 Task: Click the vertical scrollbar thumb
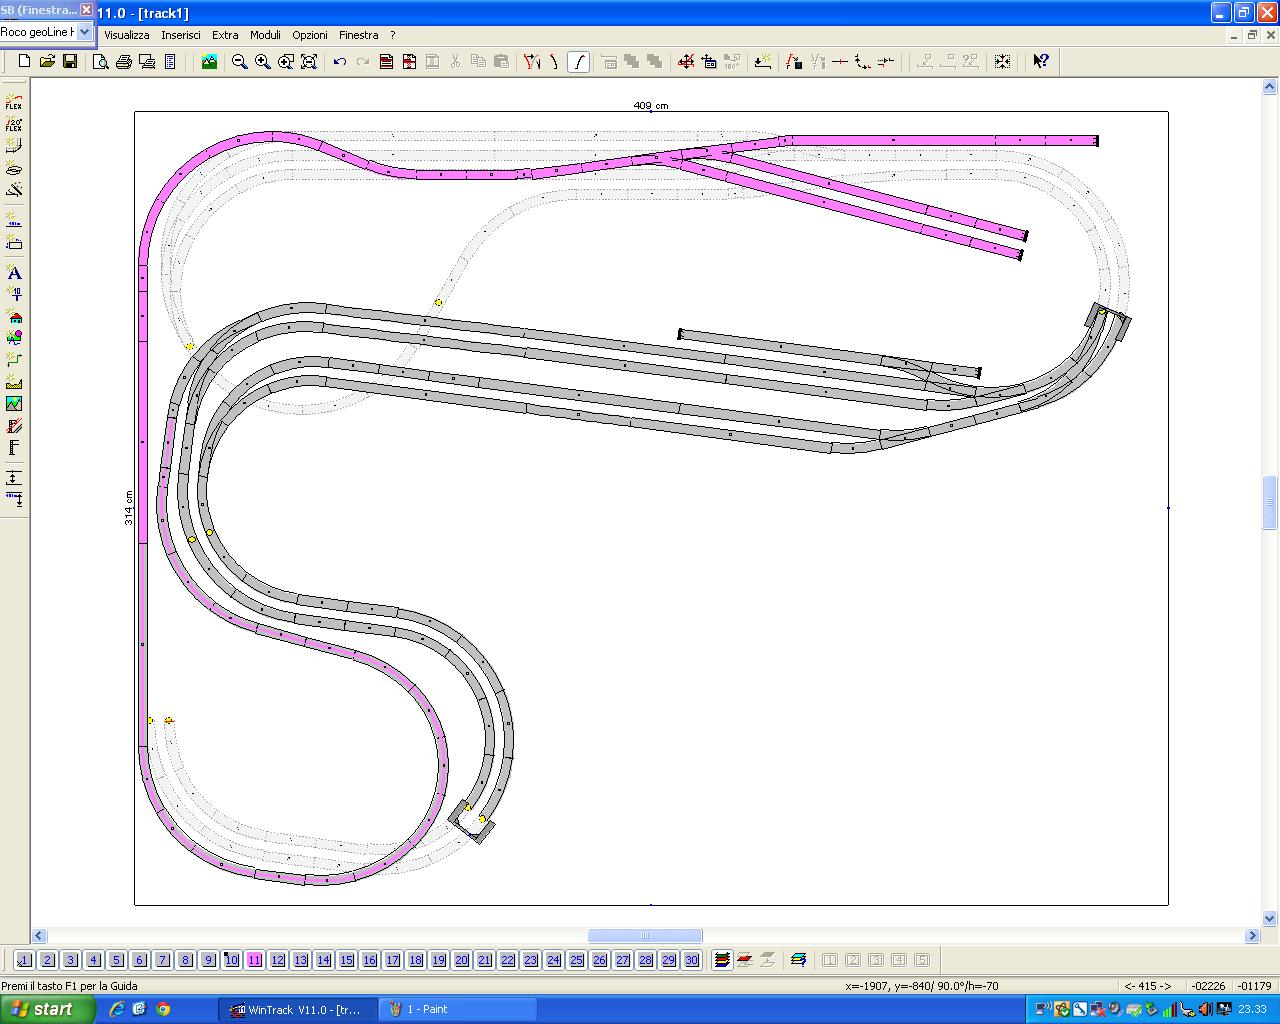coord(1270,503)
